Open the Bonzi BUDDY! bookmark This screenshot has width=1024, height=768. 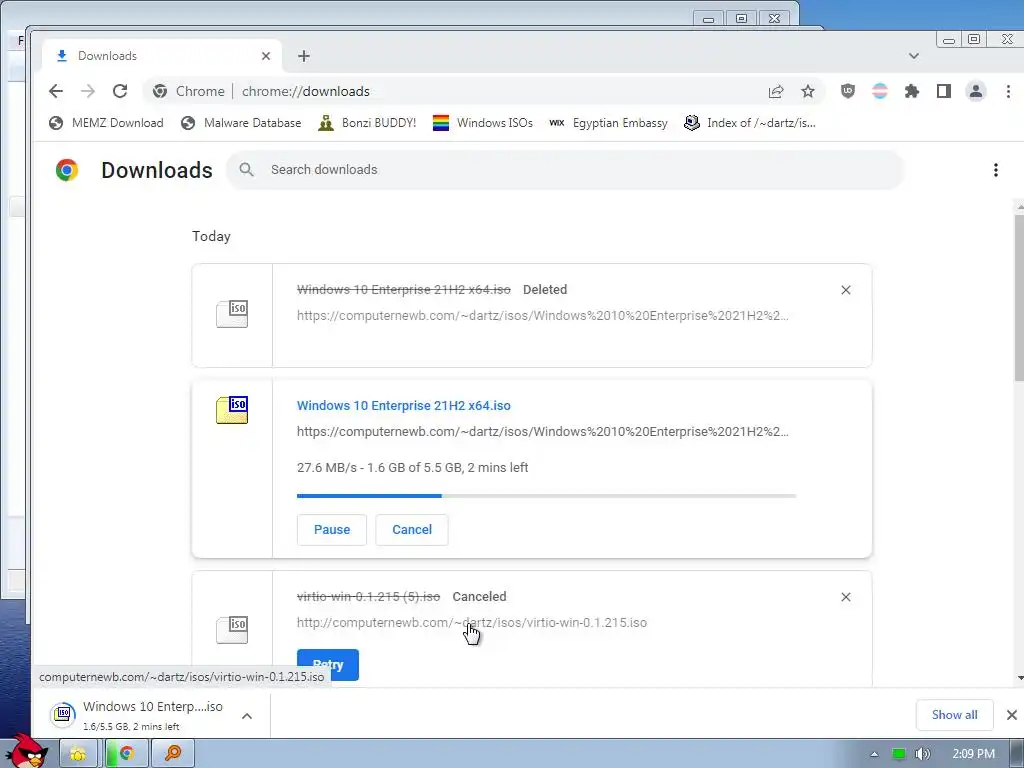coord(367,123)
